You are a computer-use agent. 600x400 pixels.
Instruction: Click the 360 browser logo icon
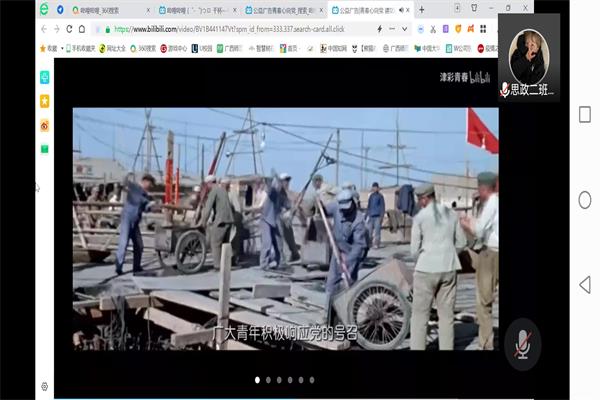[44, 9]
